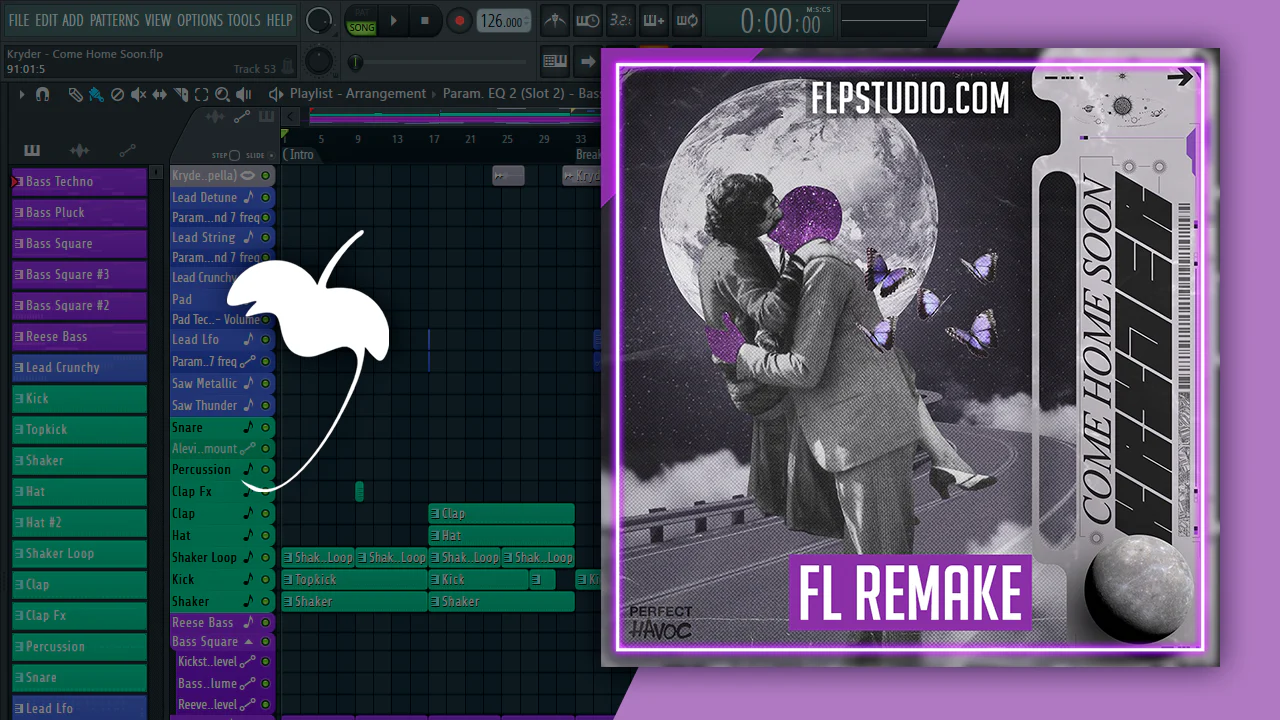Select the first Shaker clip in playlist

pos(355,602)
